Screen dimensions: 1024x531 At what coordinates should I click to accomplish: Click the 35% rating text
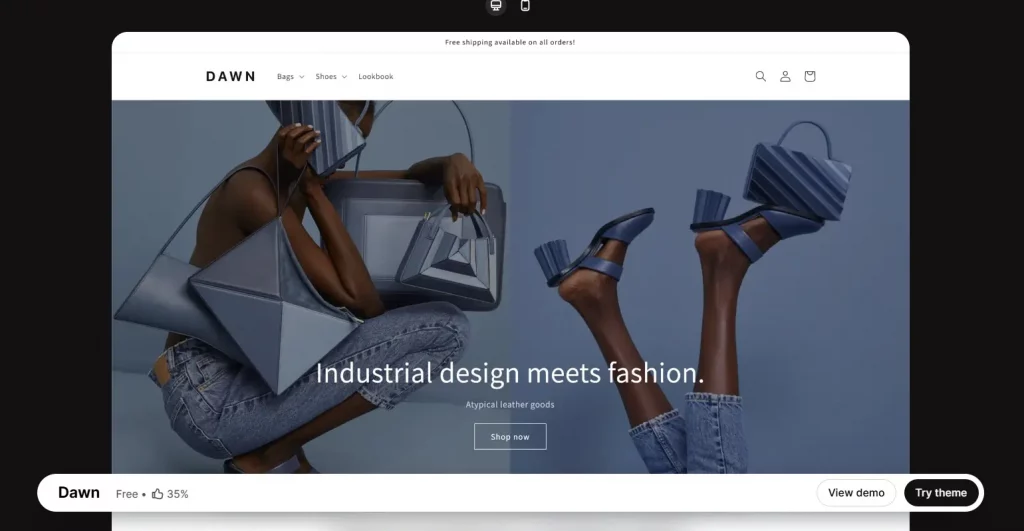[x=178, y=494]
